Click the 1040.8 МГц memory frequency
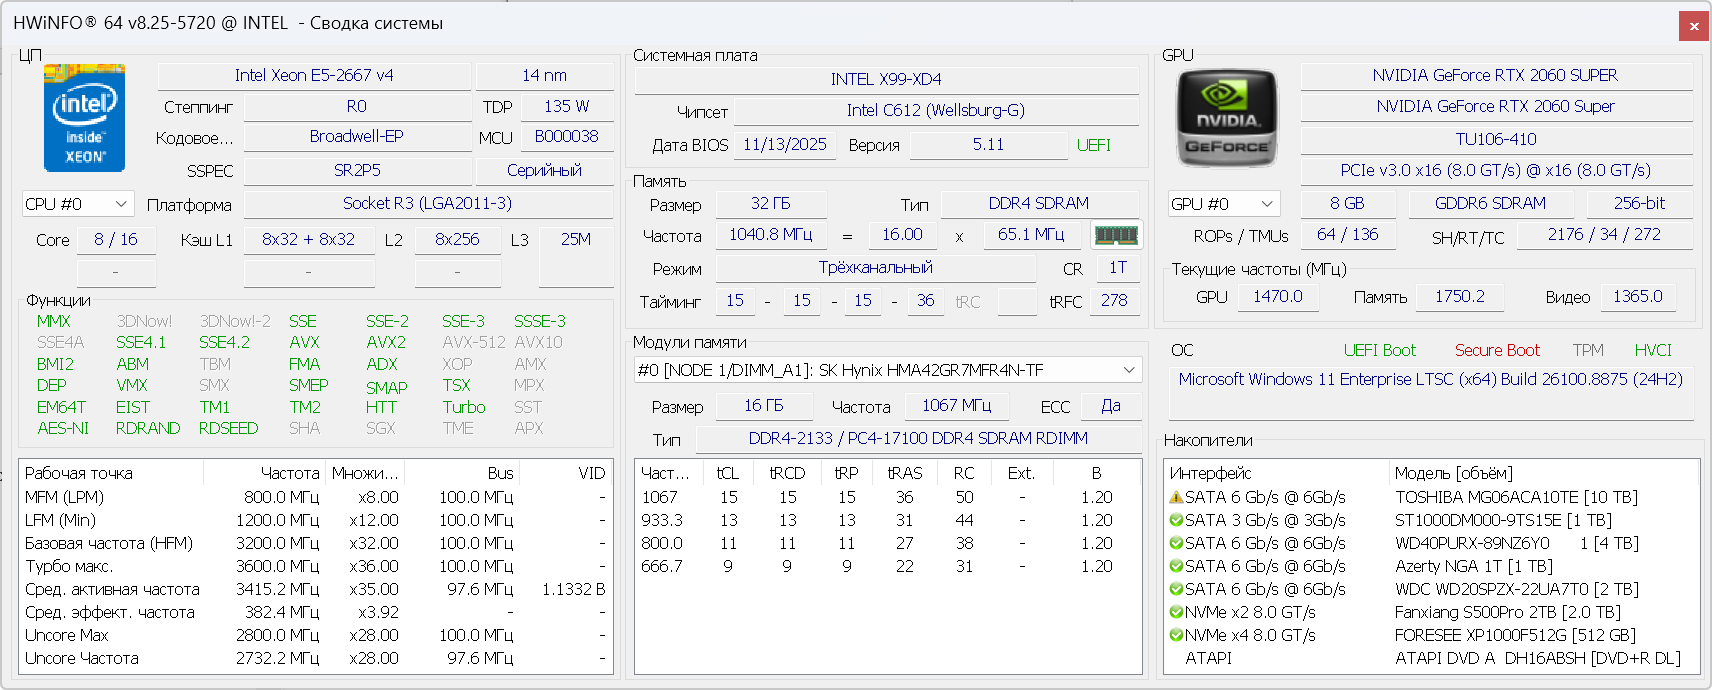Viewport: 1712px width, 690px height. click(771, 234)
